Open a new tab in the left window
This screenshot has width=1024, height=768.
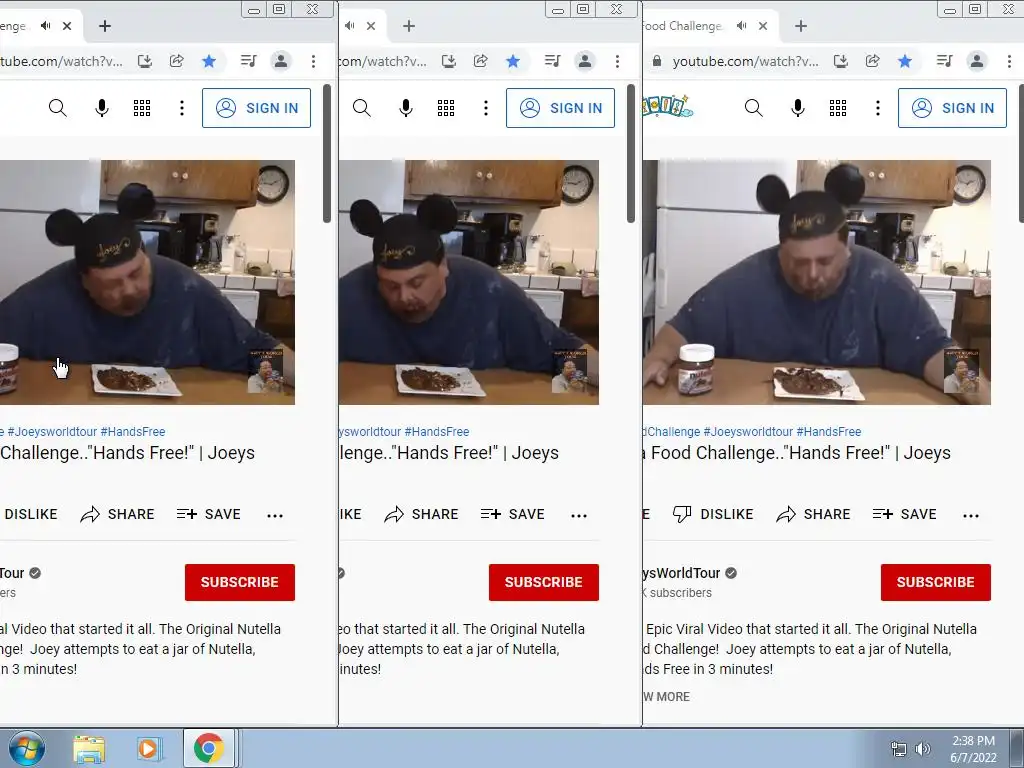[x=104, y=26]
